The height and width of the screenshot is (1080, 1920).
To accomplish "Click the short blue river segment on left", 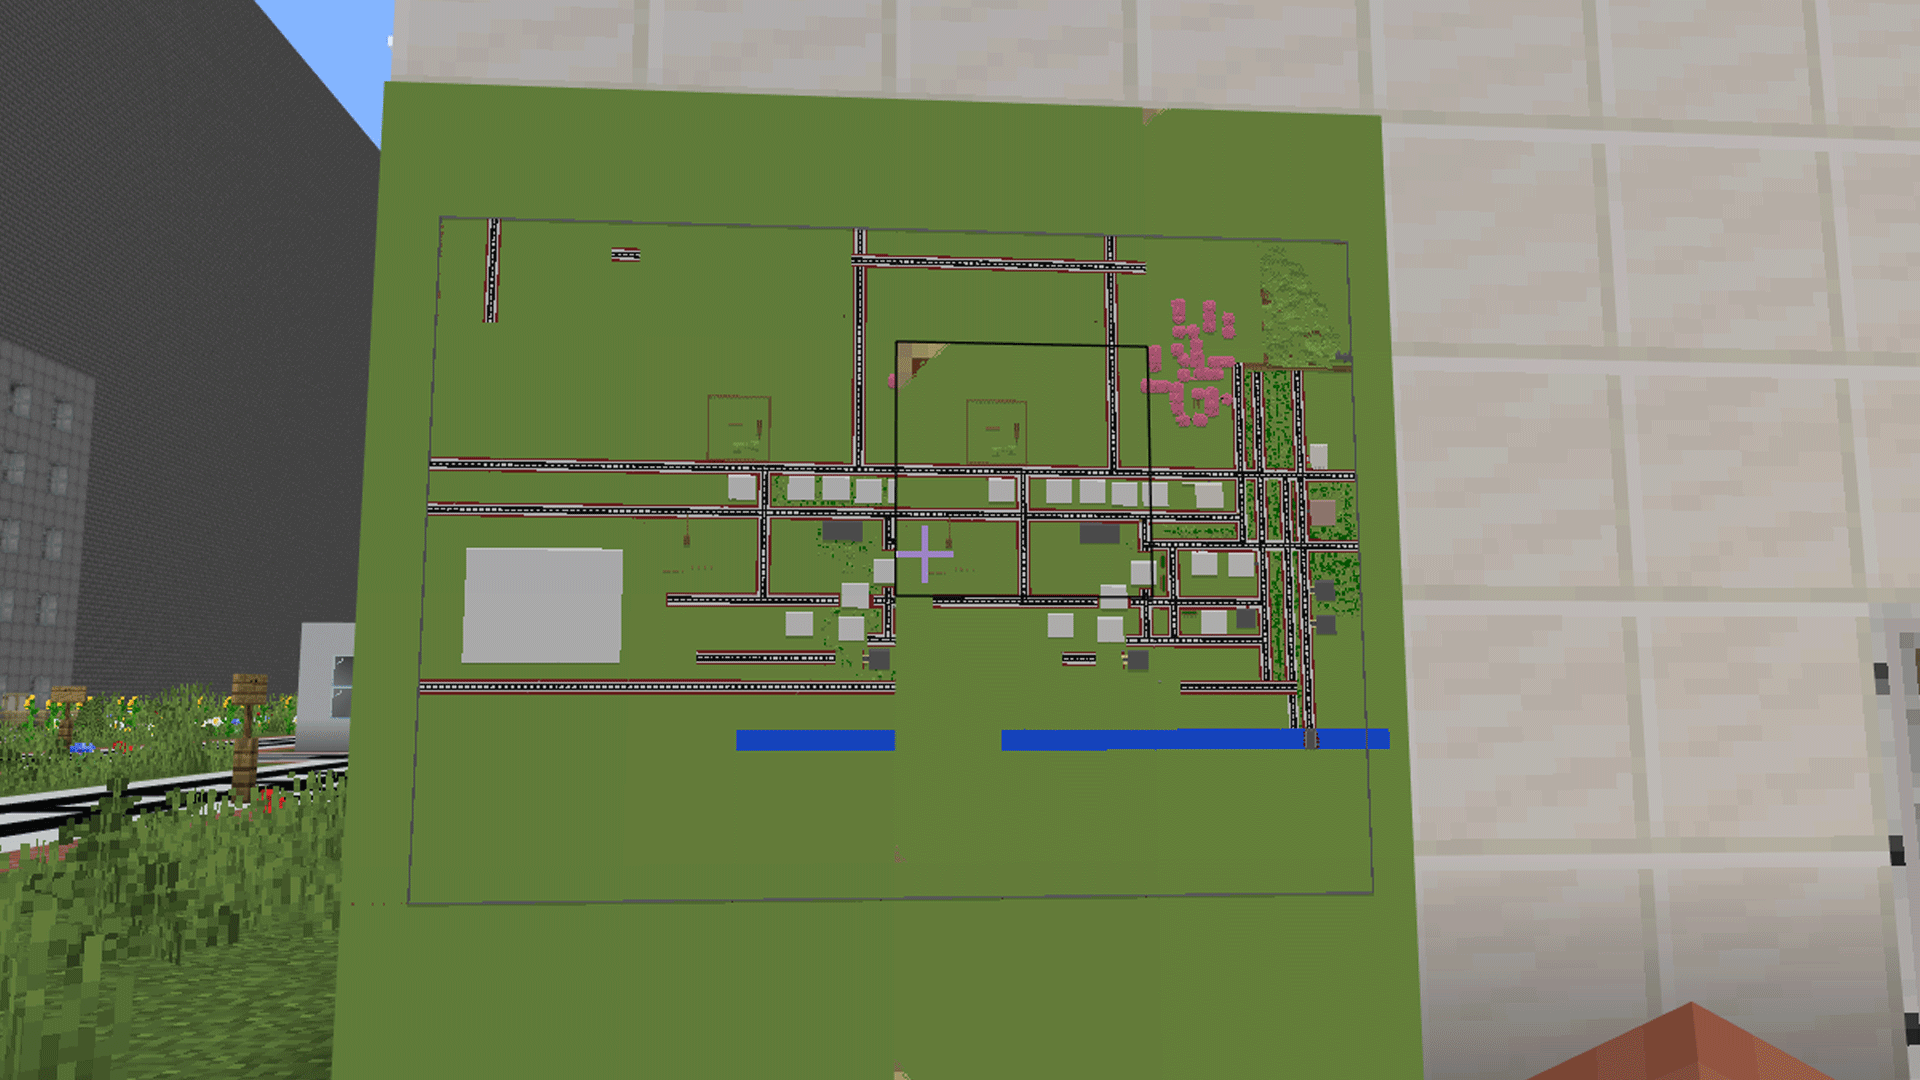I will 815,740.
